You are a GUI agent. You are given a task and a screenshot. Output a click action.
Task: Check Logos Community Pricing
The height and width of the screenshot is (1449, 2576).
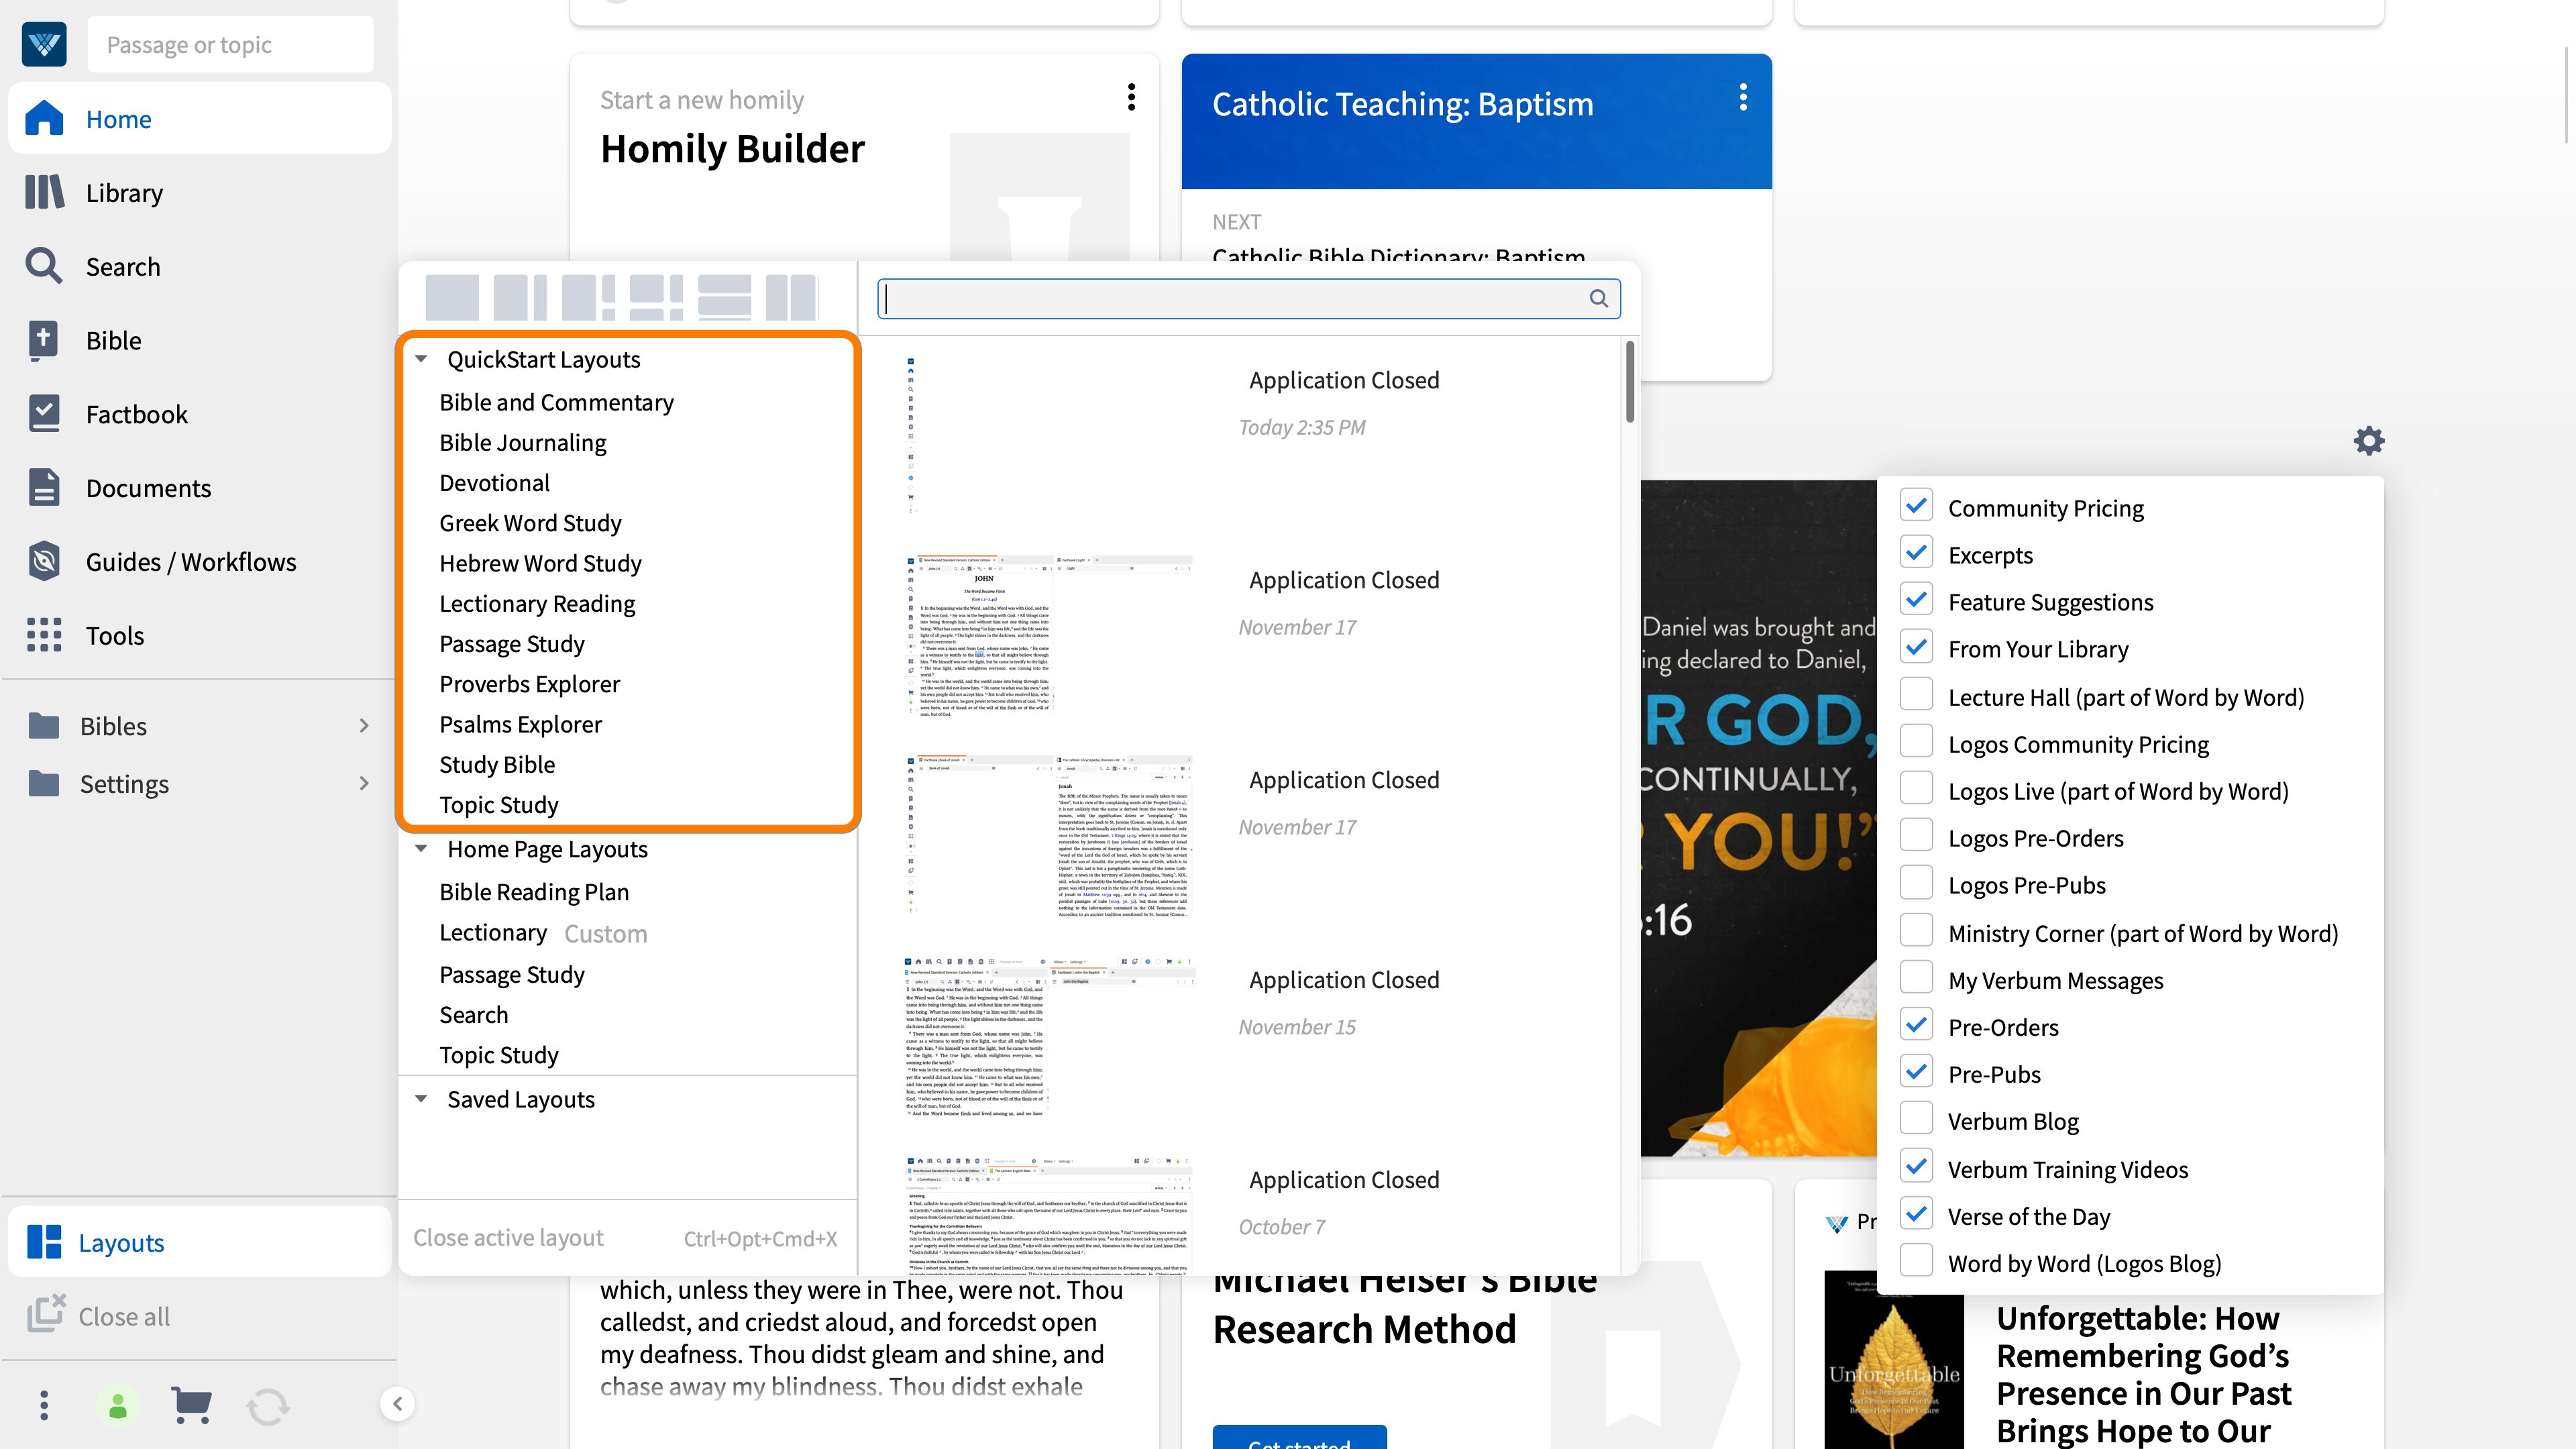[x=1916, y=741]
